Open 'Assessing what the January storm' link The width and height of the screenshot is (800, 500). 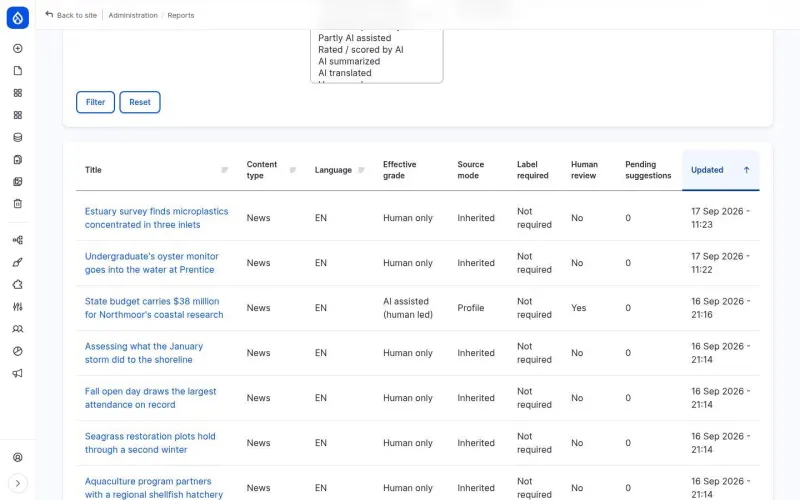point(144,353)
